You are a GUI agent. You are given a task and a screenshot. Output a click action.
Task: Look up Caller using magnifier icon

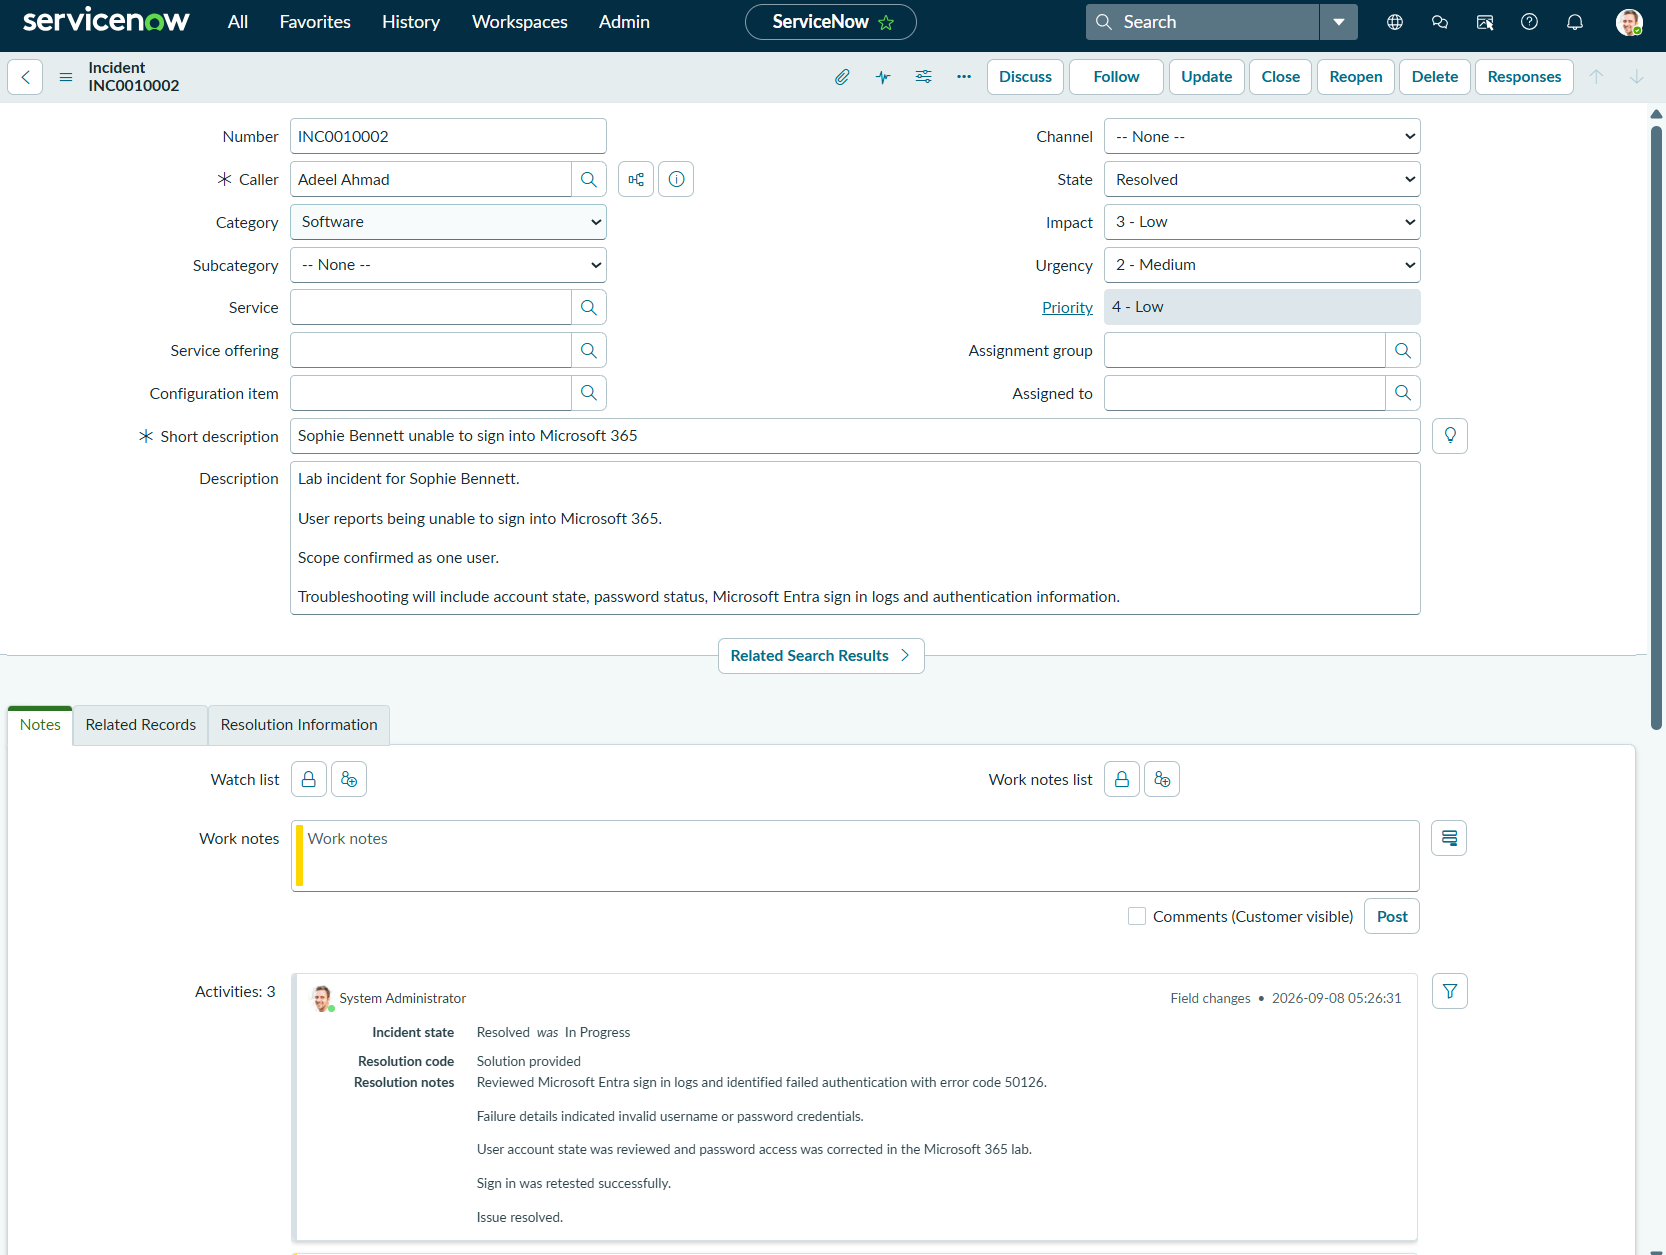(x=589, y=179)
